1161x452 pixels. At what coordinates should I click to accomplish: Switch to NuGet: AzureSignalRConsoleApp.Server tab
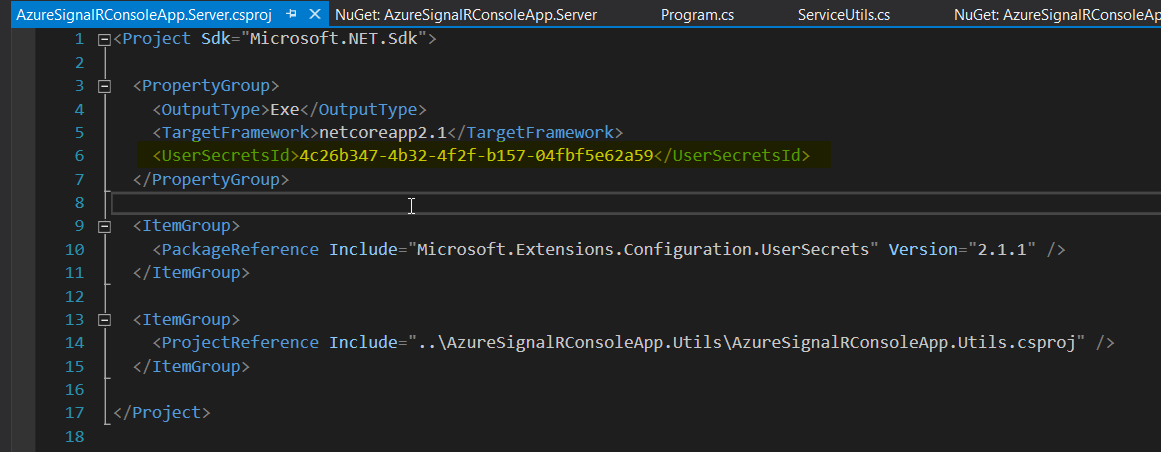(x=466, y=14)
